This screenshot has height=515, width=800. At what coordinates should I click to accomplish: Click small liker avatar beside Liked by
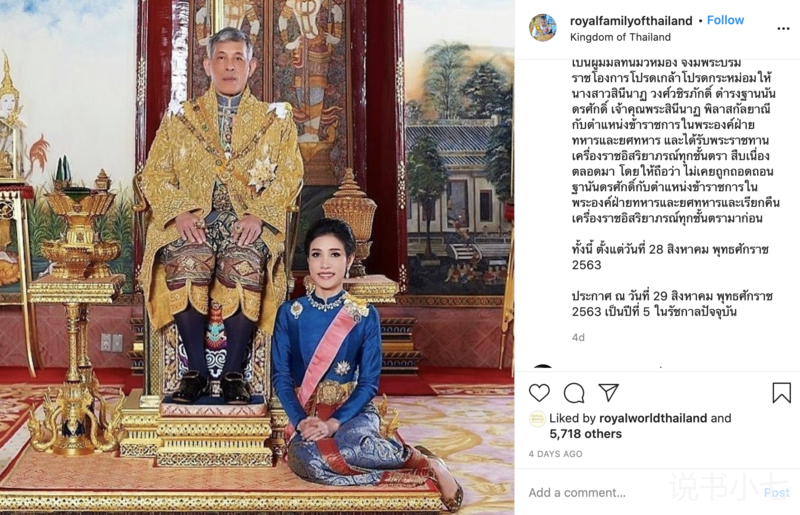pos(537,419)
